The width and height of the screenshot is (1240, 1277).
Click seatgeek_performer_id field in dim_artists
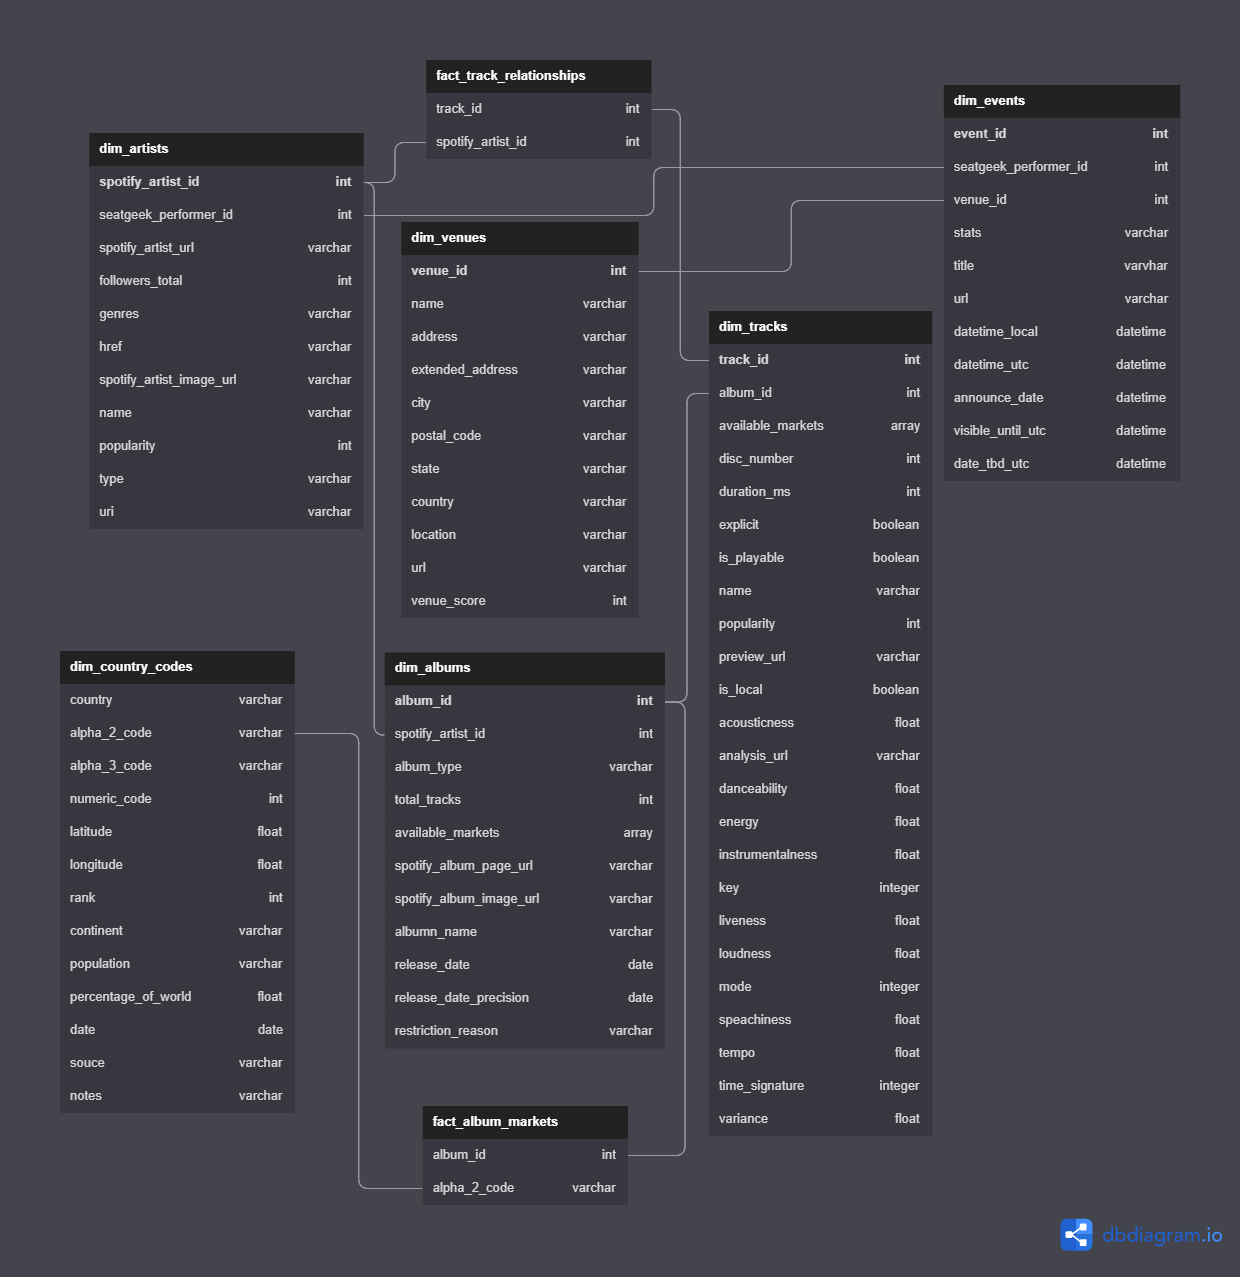pyautogui.click(x=226, y=215)
